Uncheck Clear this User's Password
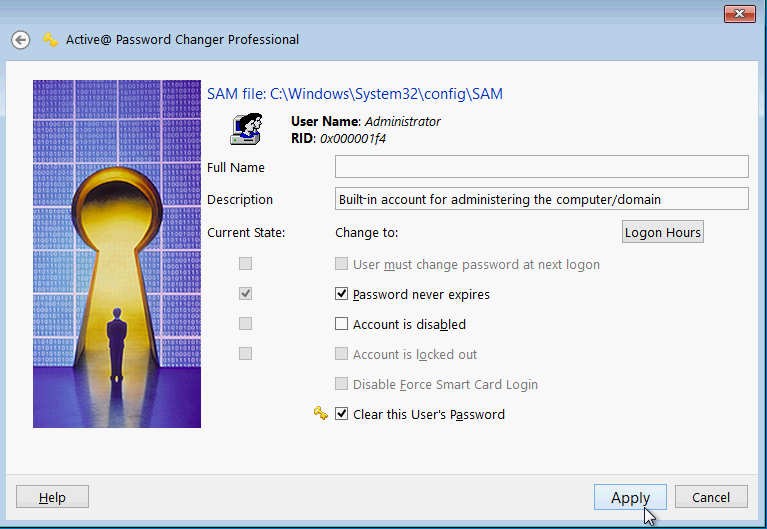Screen dimensions: 767x529 pyautogui.click(x=341, y=414)
